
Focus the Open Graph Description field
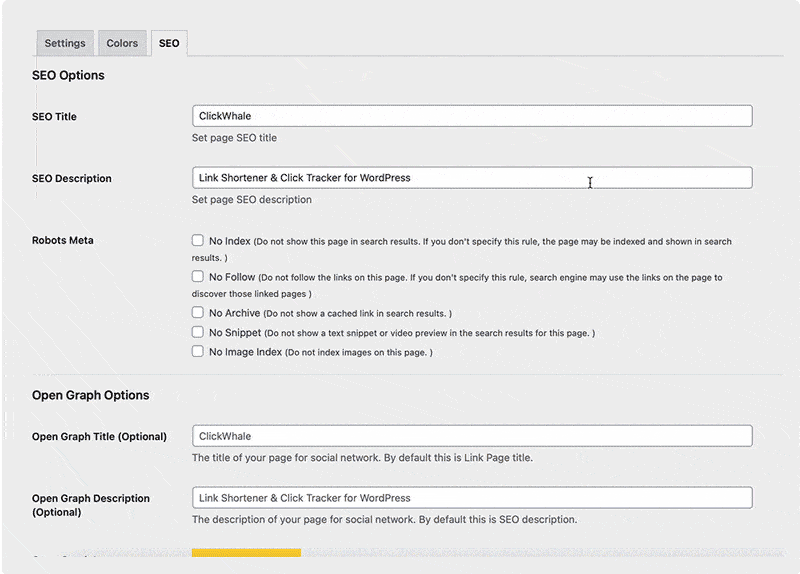pos(472,497)
